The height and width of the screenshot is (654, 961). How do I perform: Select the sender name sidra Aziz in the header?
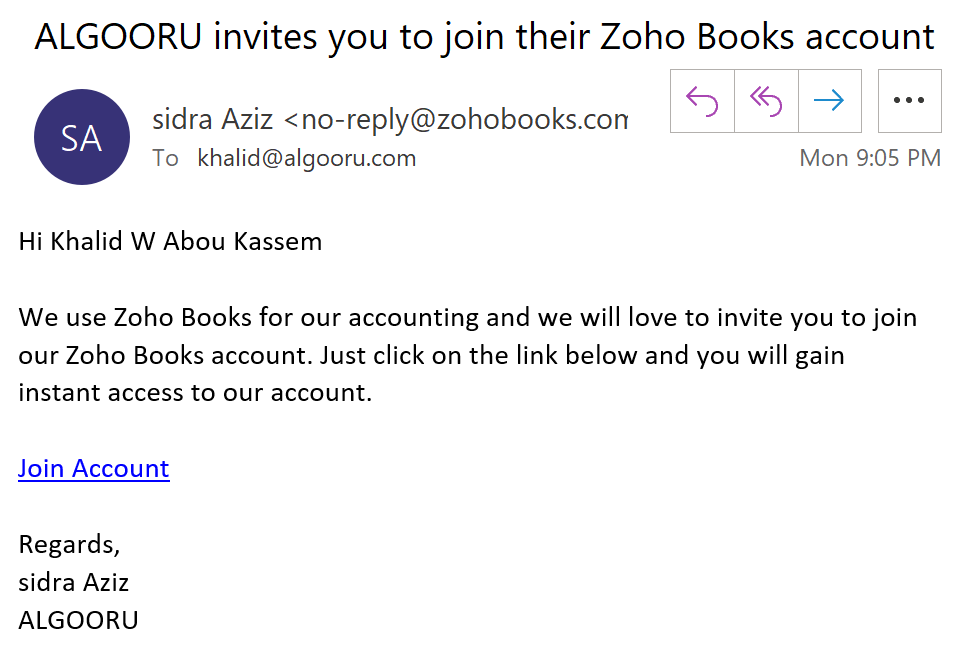point(213,119)
